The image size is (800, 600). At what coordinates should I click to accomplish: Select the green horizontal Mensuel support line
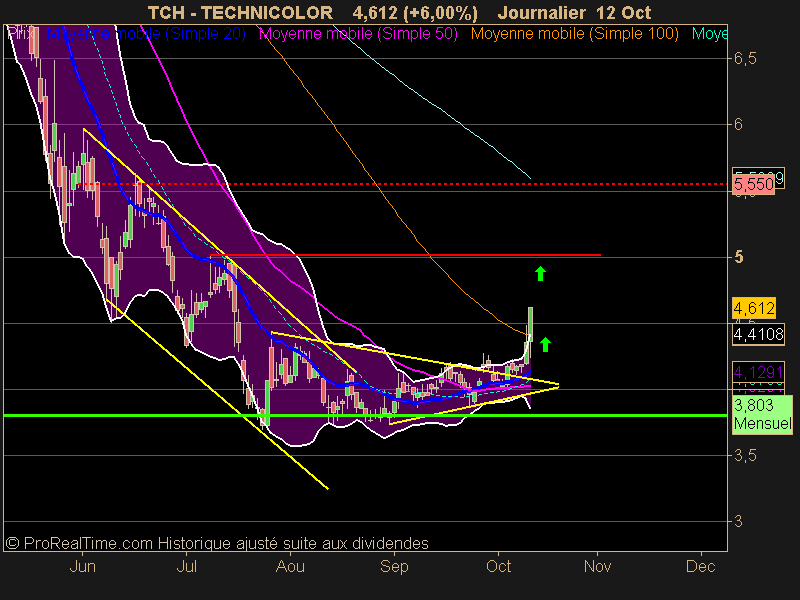coord(365,415)
